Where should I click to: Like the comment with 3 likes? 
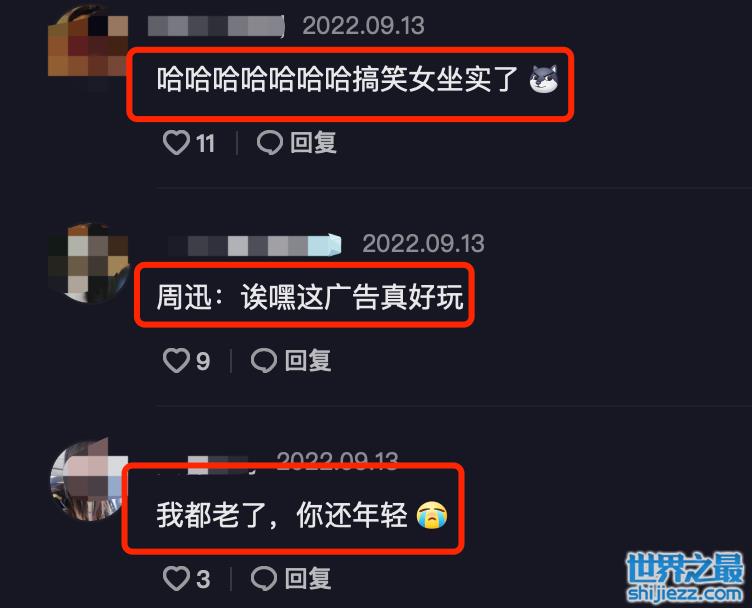click(x=176, y=578)
